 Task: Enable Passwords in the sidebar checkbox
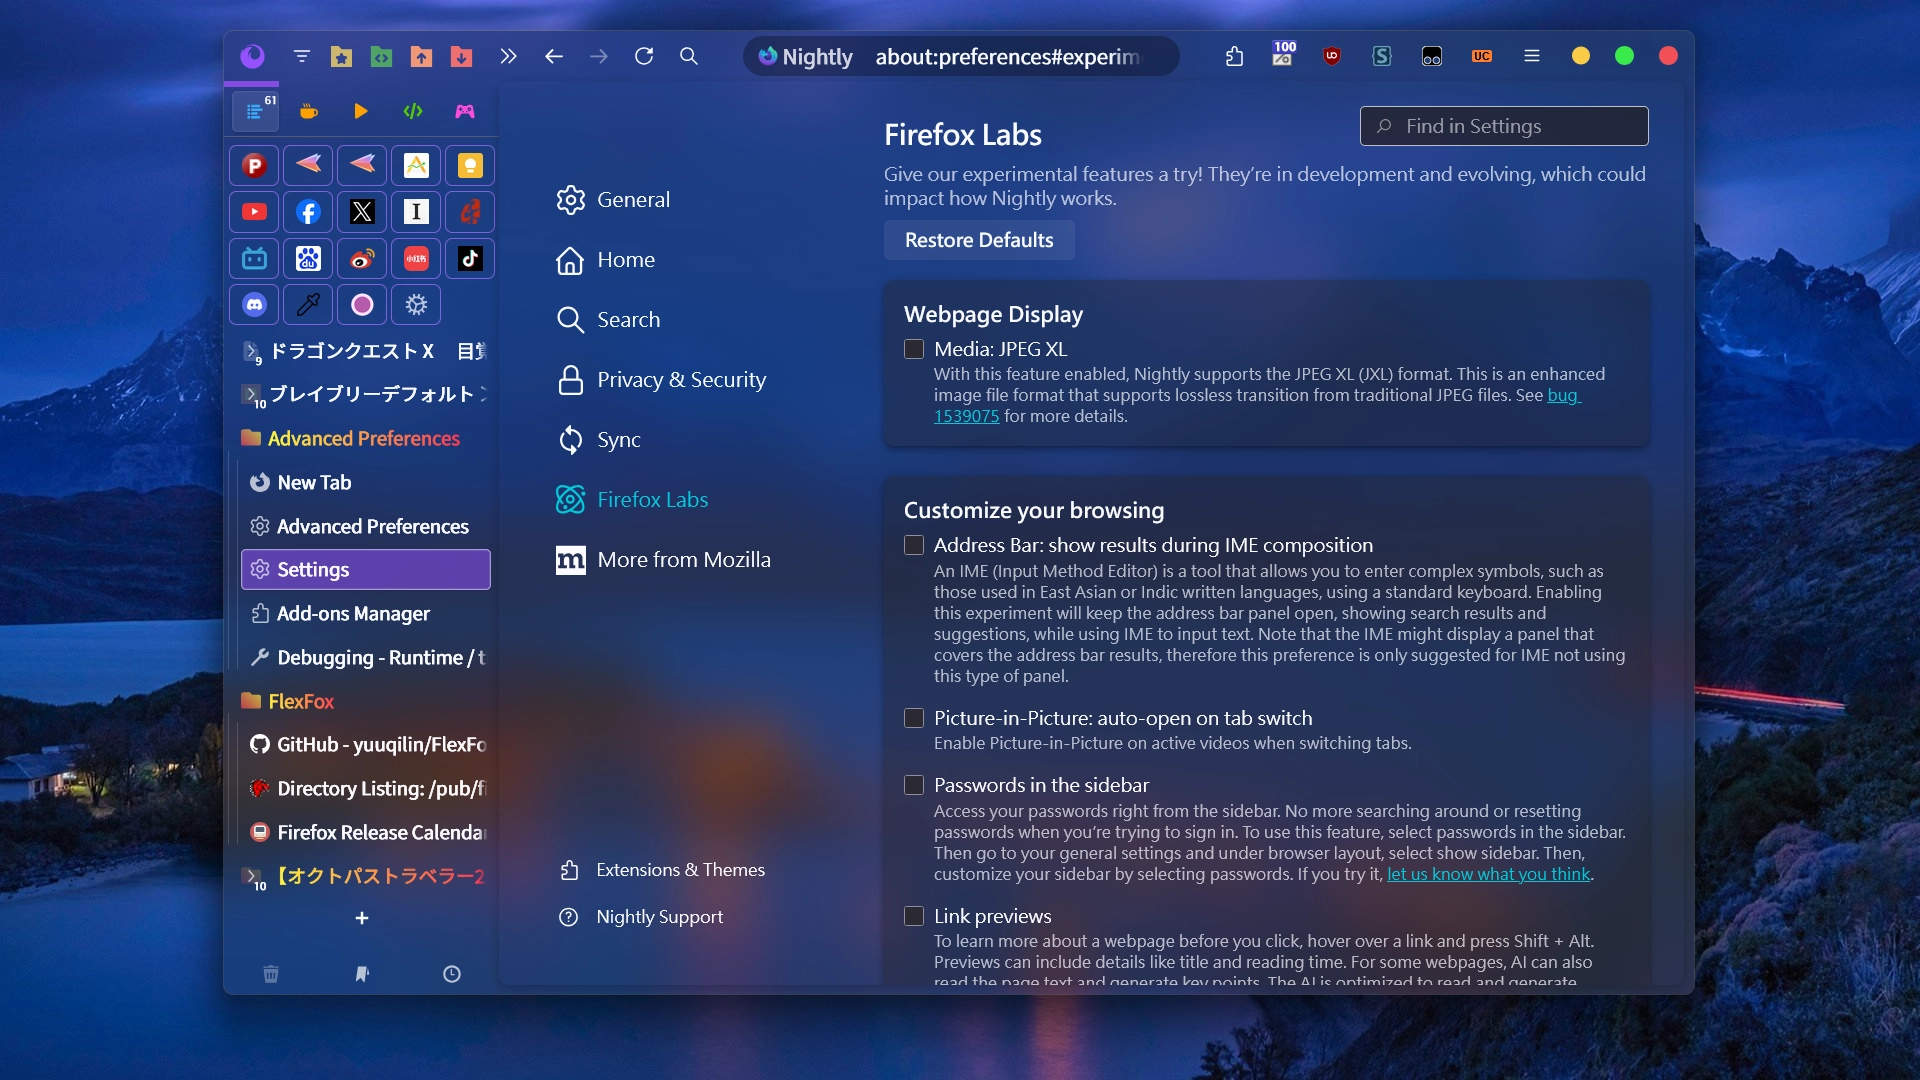914,785
